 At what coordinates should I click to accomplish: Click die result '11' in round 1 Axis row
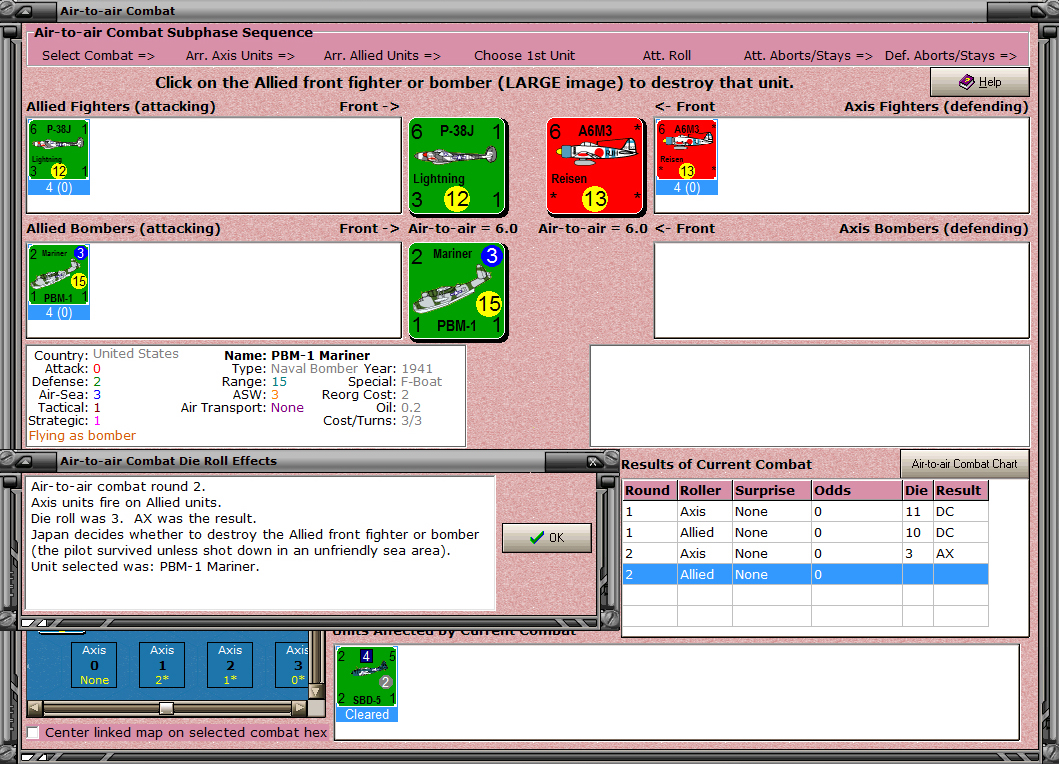[x=913, y=511]
